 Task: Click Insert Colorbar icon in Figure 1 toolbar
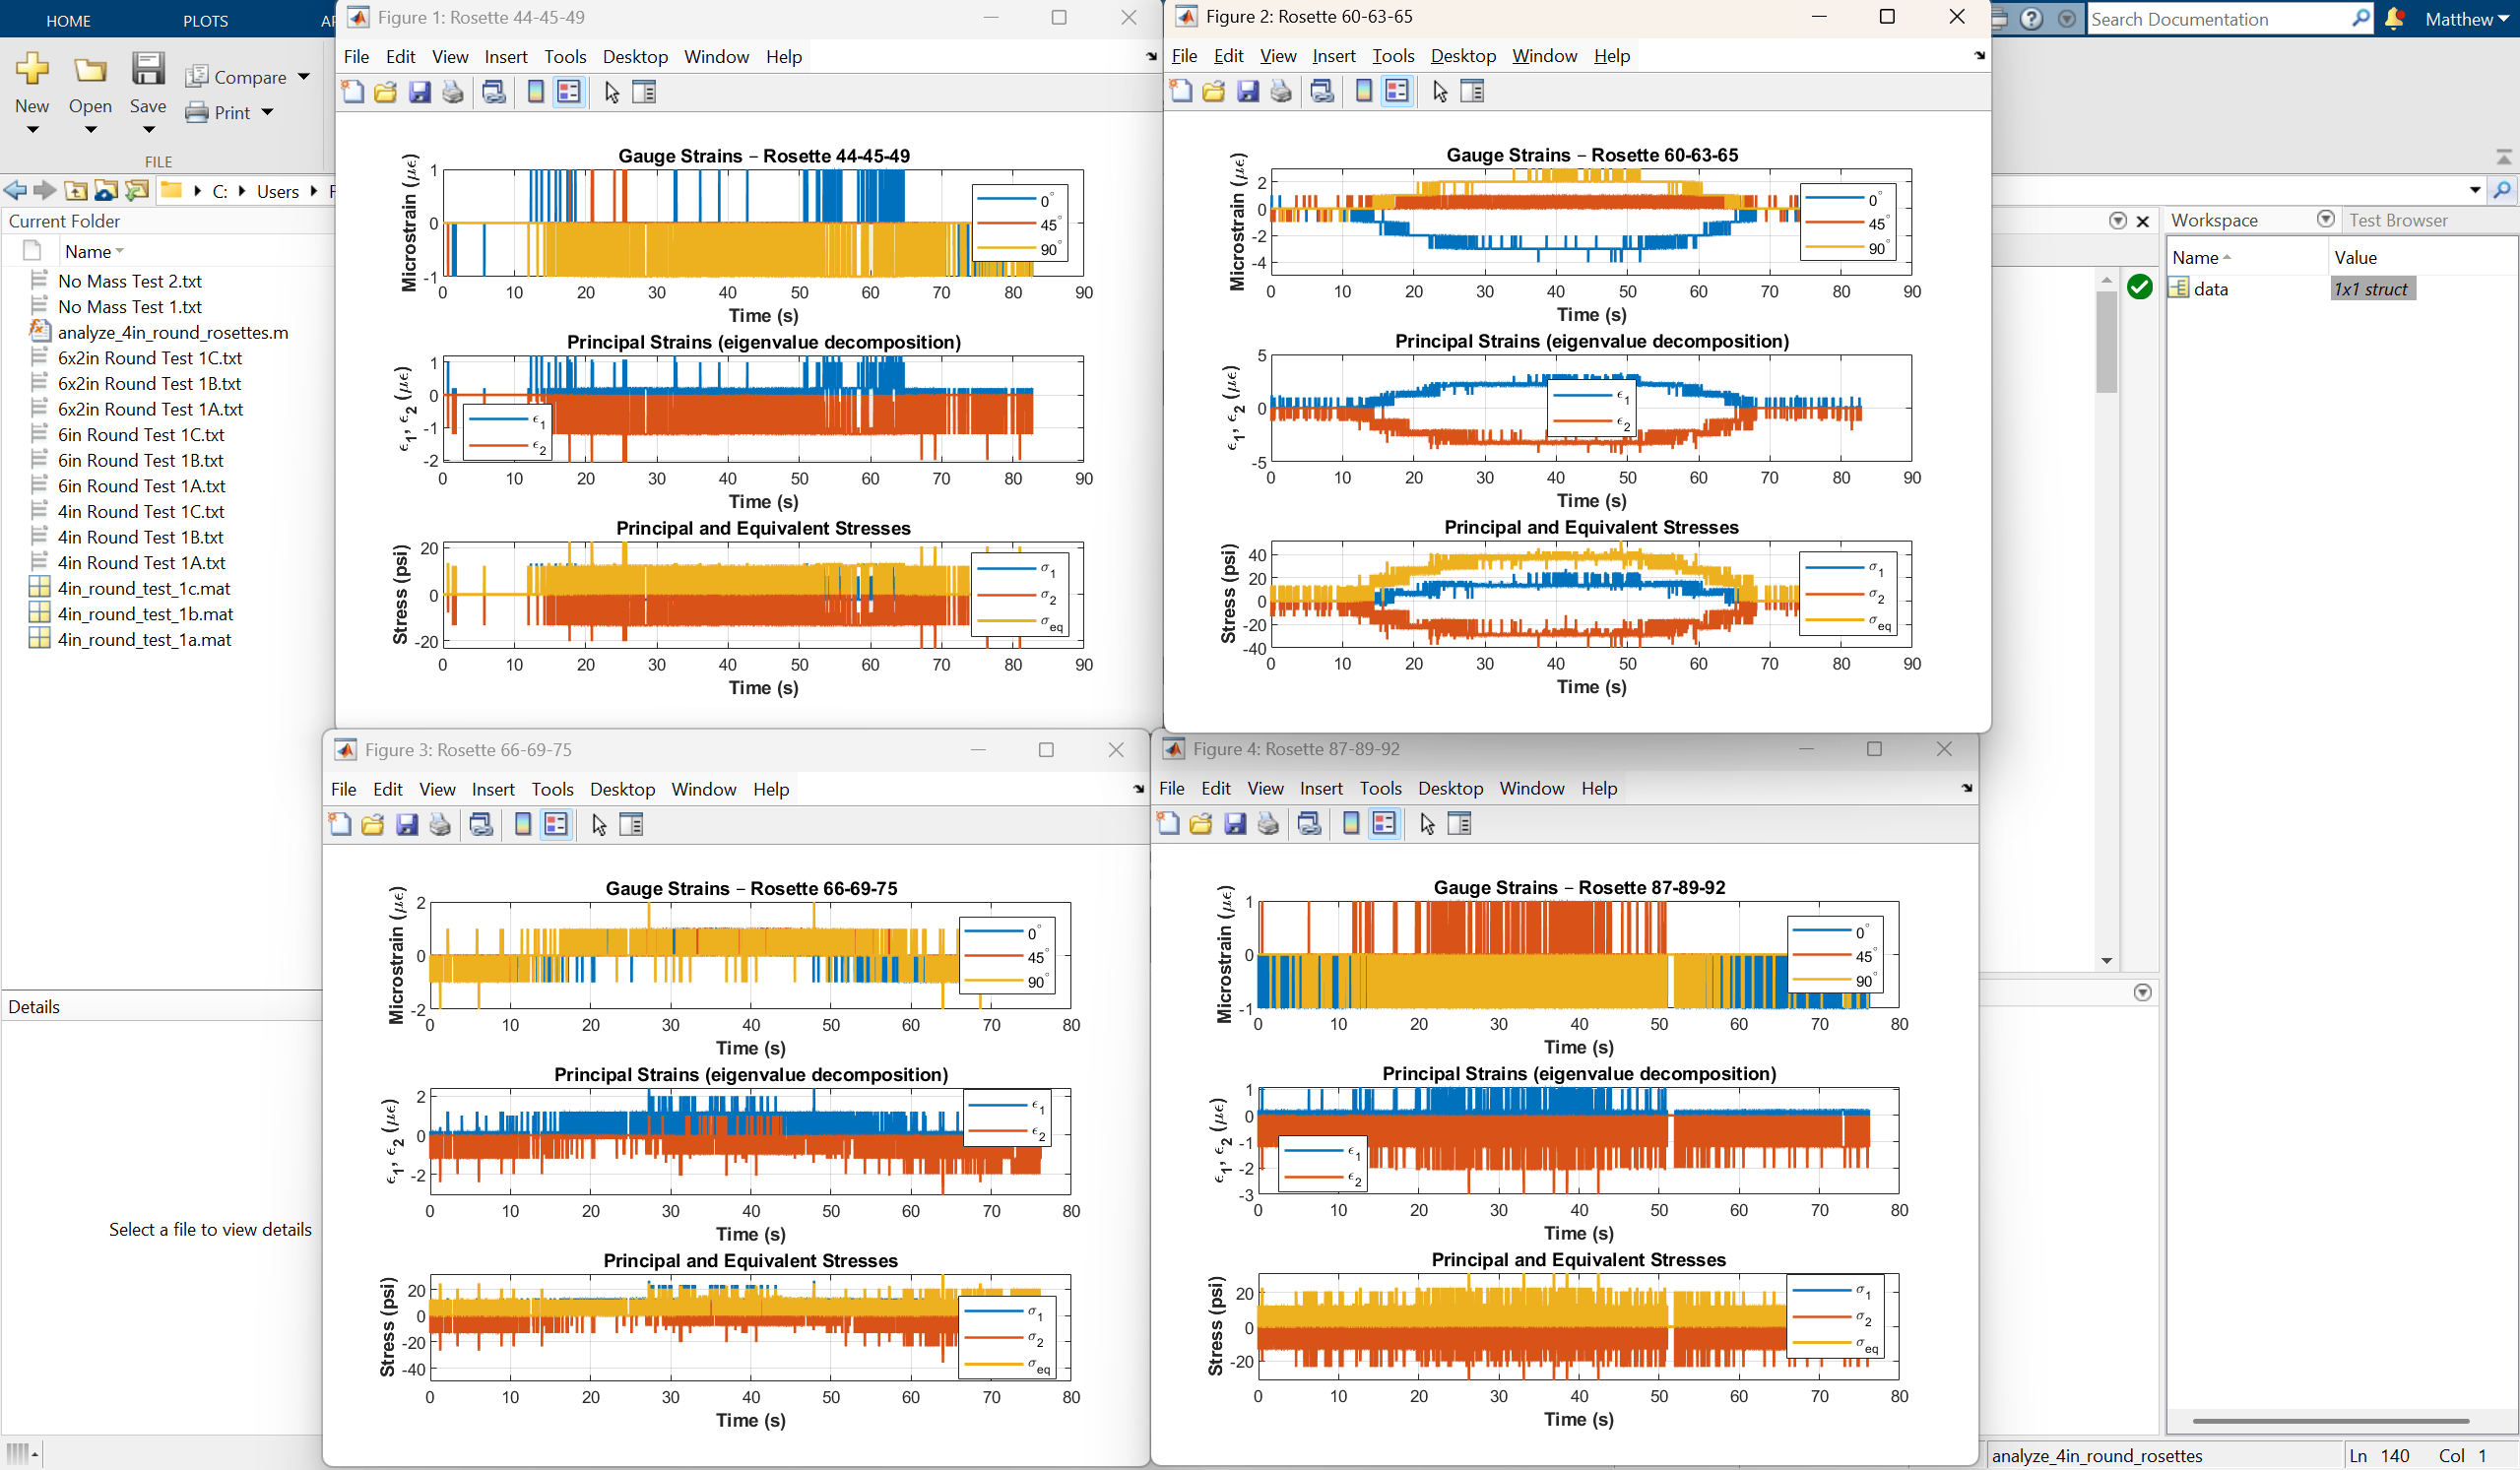pos(536,93)
